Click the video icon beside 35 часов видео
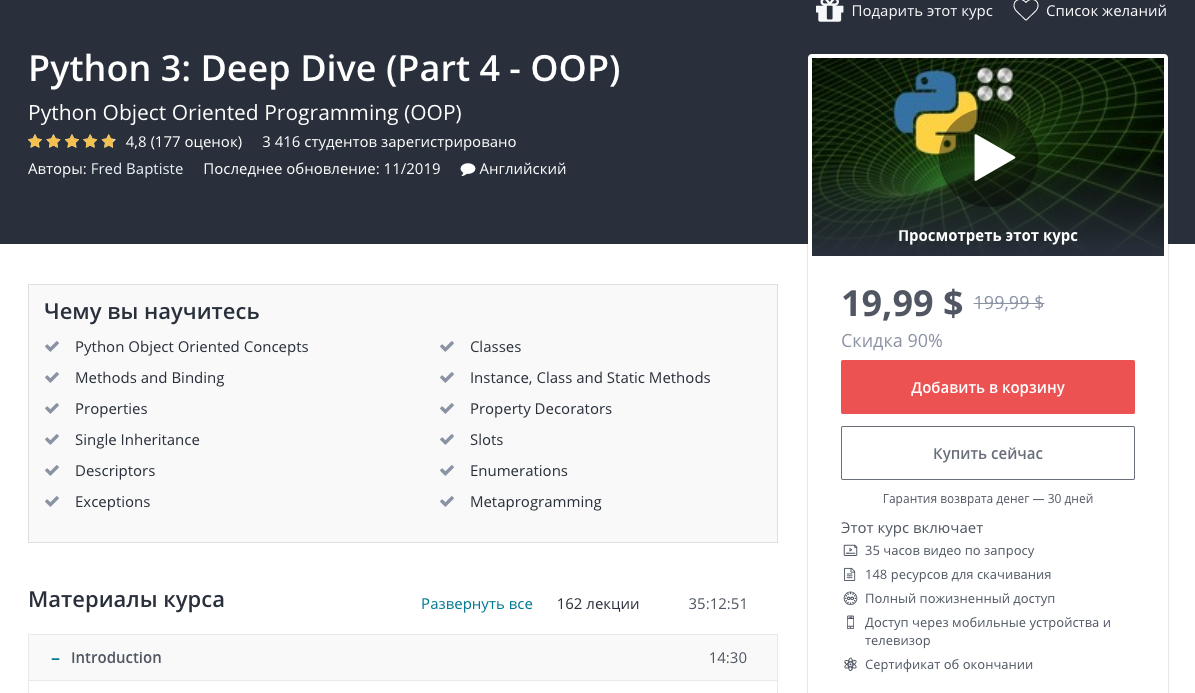The width and height of the screenshot is (1195, 693). (850, 550)
